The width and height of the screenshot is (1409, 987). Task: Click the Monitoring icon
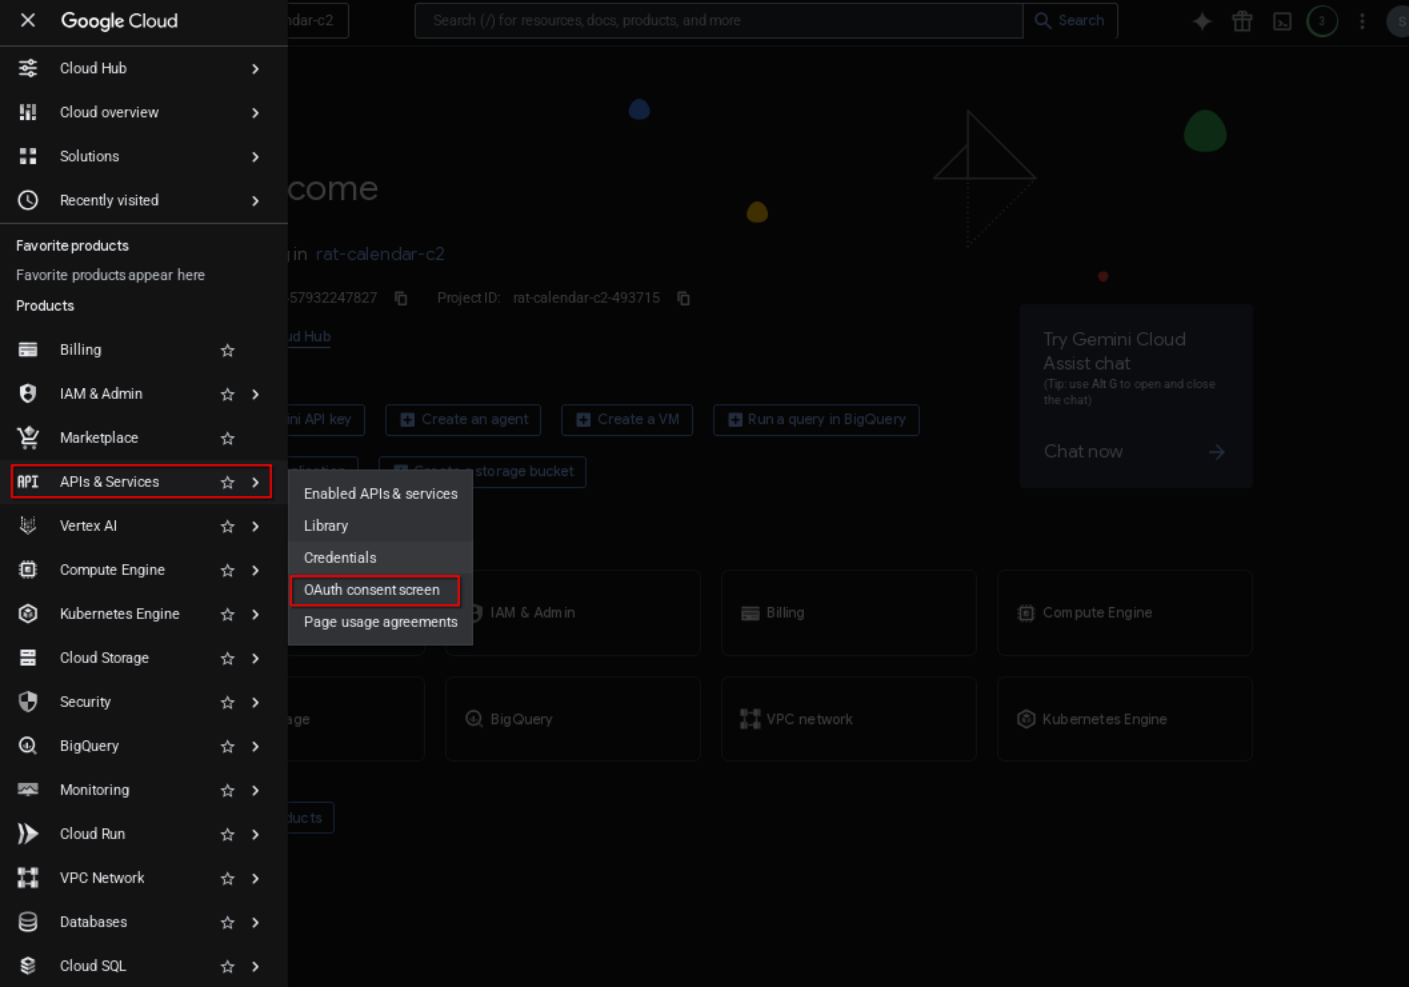tap(28, 790)
